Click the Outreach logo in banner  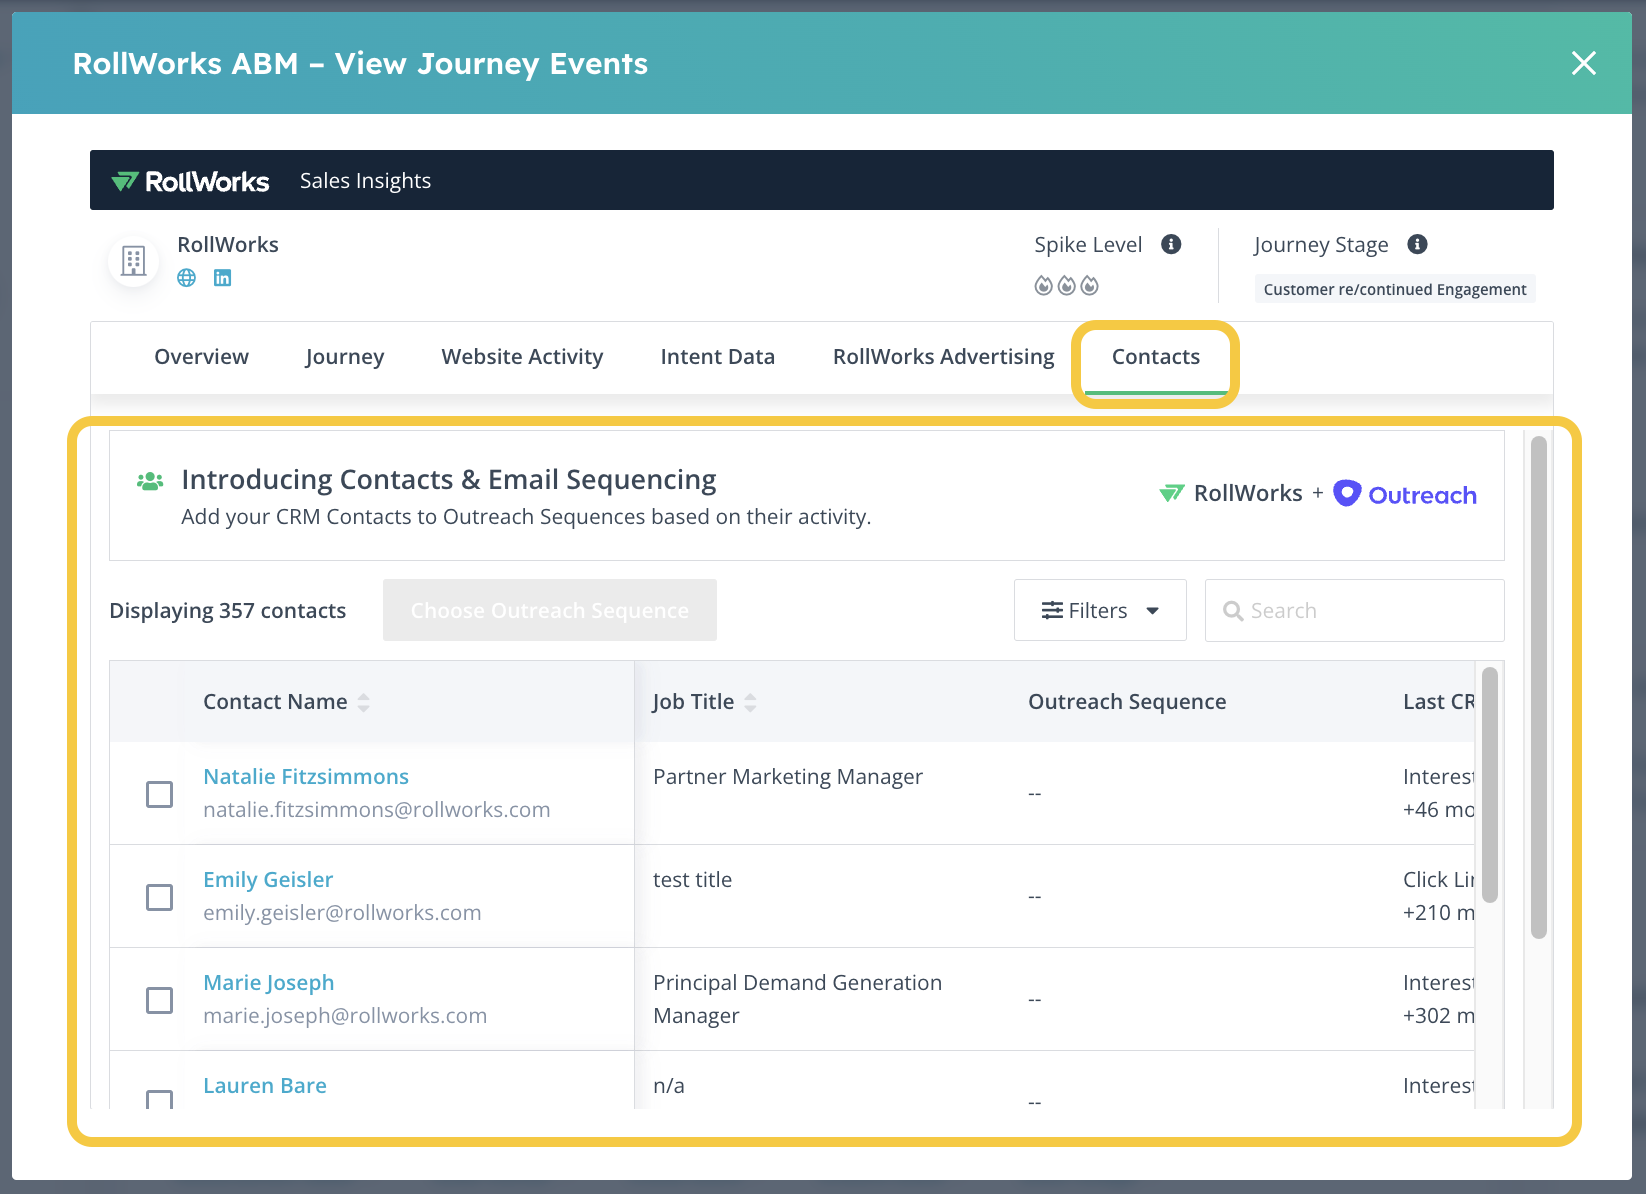1405,494
